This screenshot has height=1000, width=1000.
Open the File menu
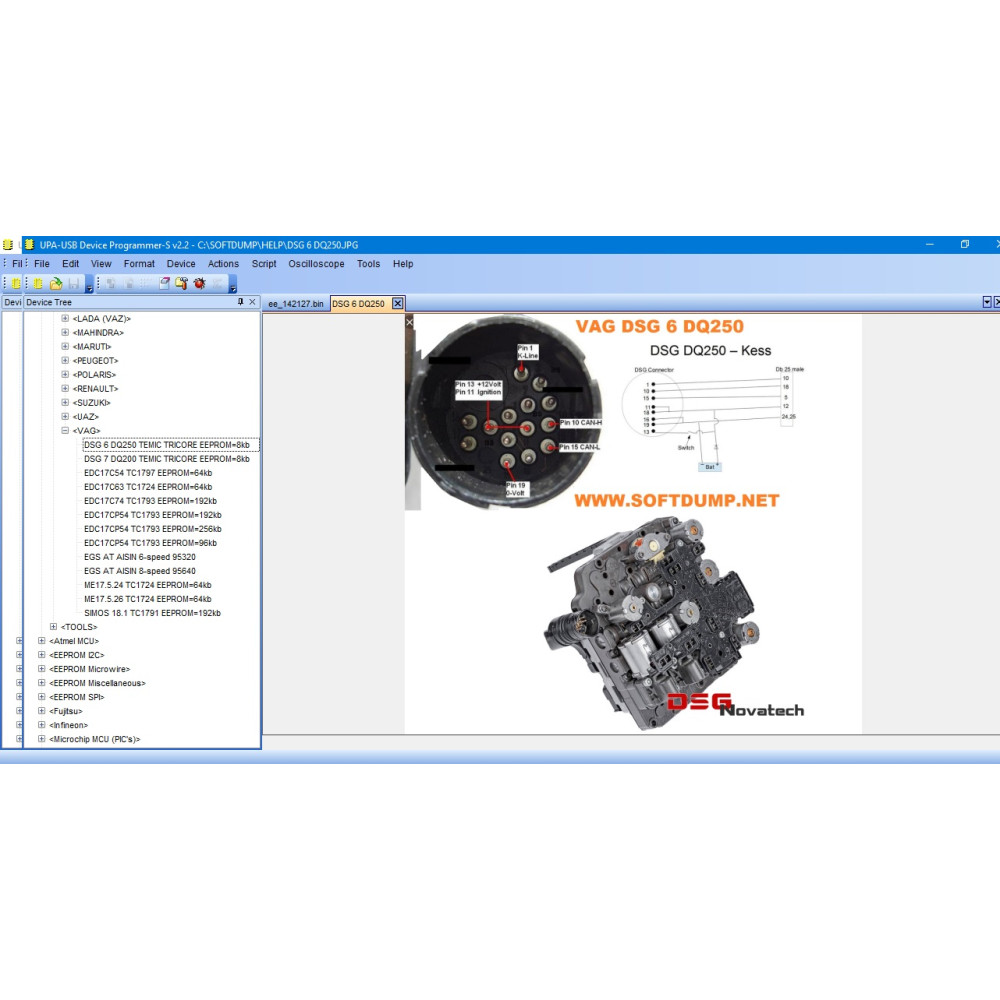point(42,263)
